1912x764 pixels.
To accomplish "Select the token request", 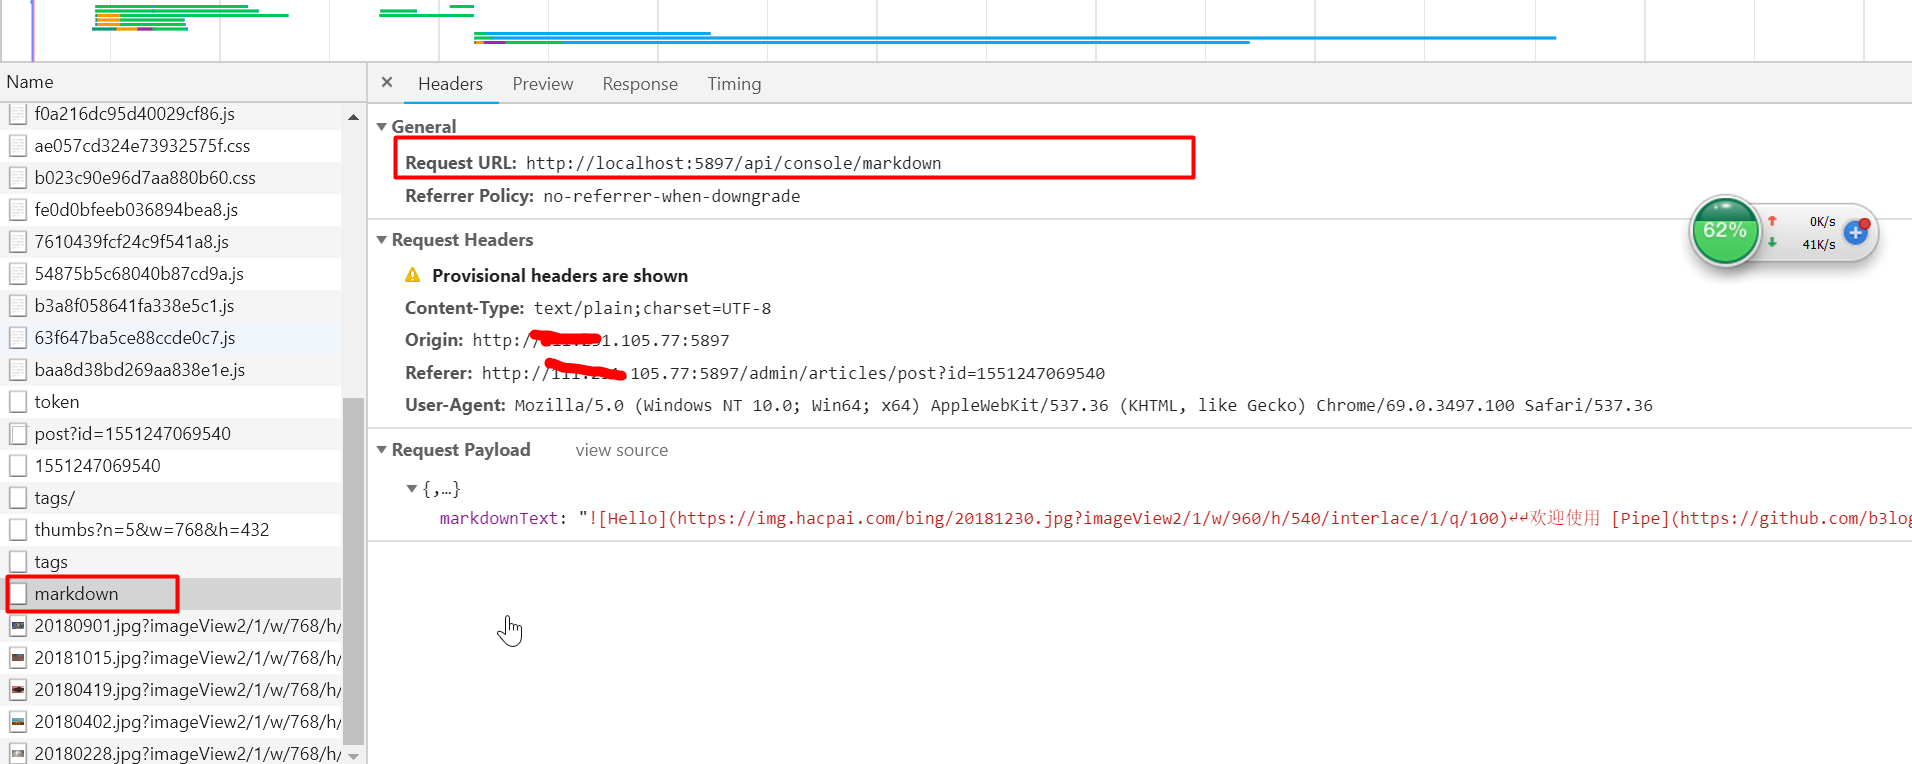I will (x=170, y=402).
